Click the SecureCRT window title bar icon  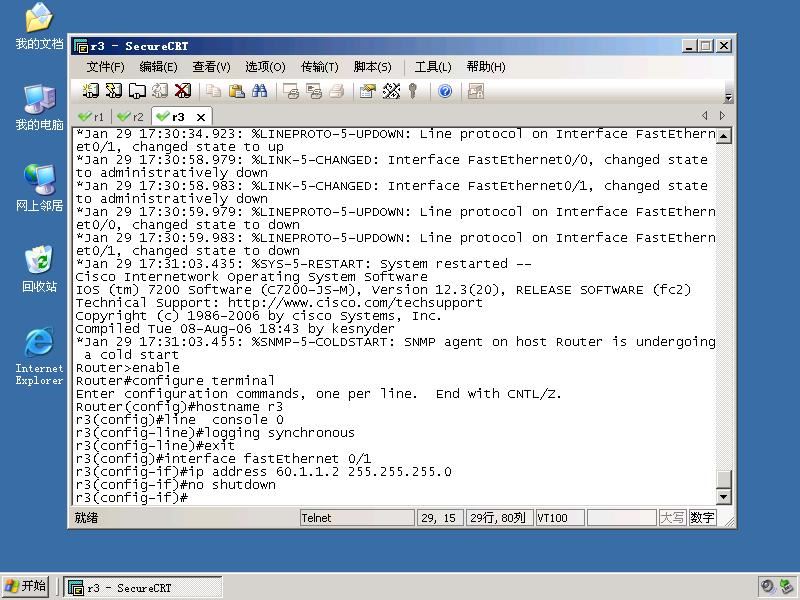[x=81, y=46]
